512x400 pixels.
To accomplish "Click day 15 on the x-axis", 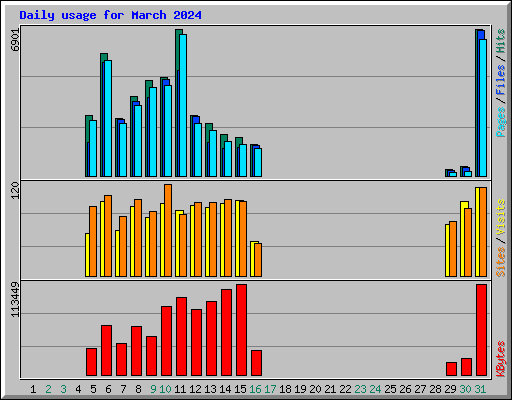I will (240, 389).
